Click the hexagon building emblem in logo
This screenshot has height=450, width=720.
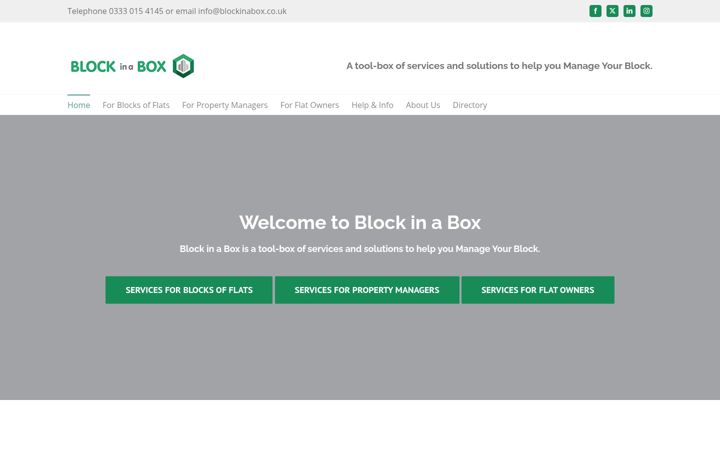pos(183,66)
